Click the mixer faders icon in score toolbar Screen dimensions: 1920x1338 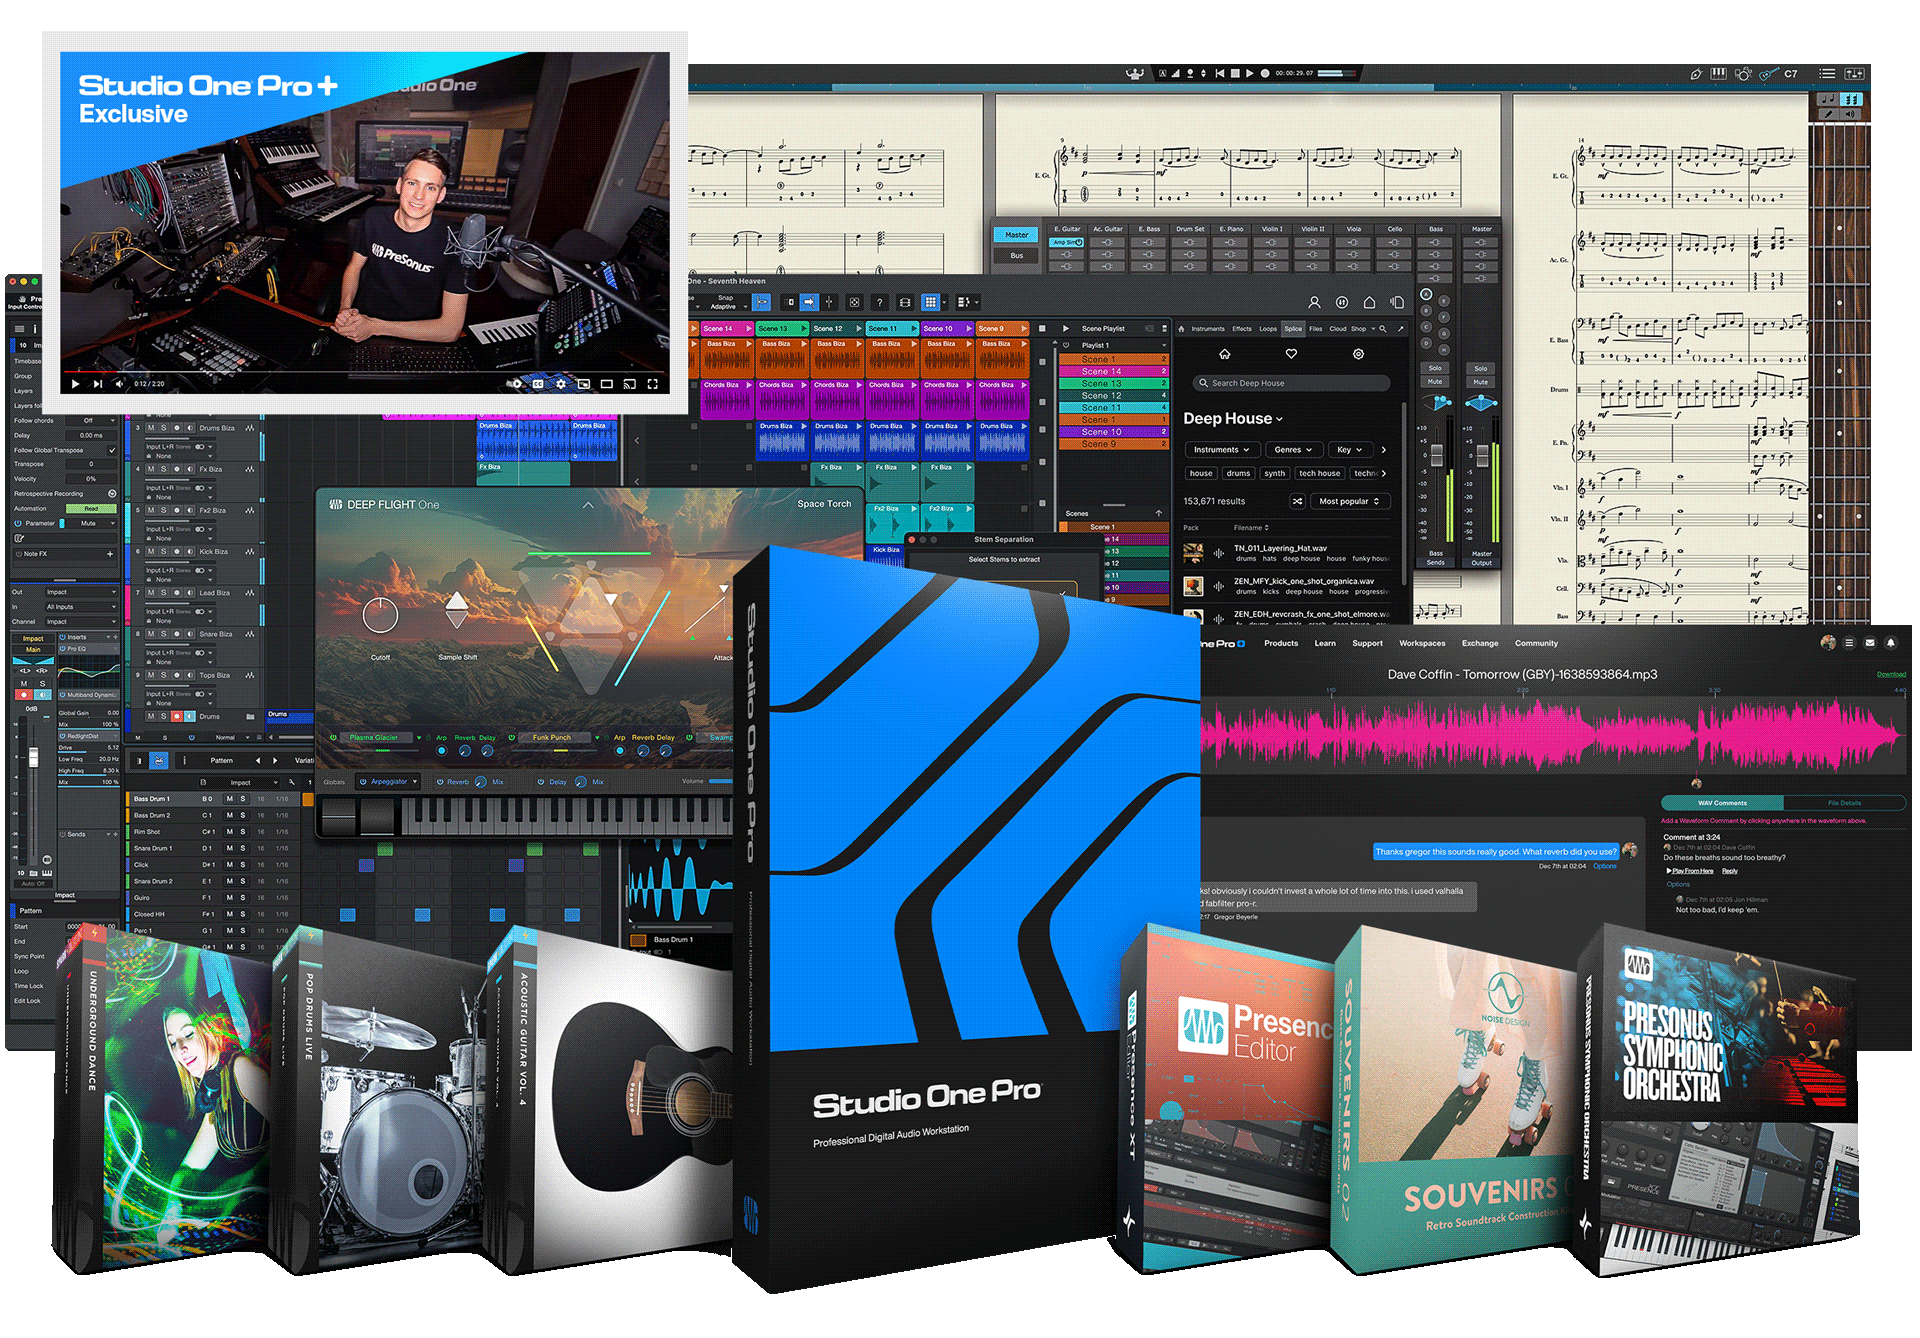[x=1854, y=73]
